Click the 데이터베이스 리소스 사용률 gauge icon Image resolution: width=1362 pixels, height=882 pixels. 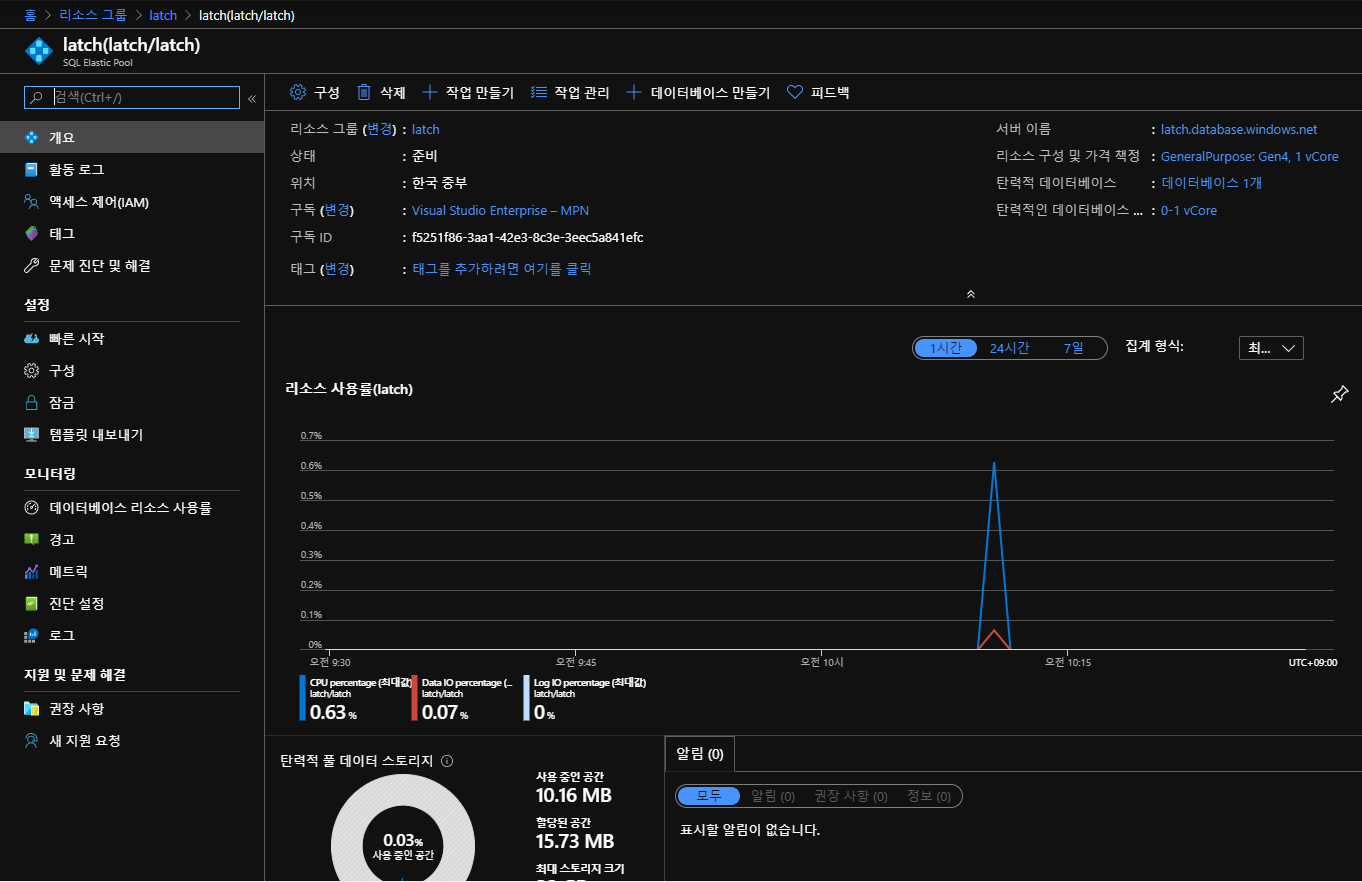[32, 508]
